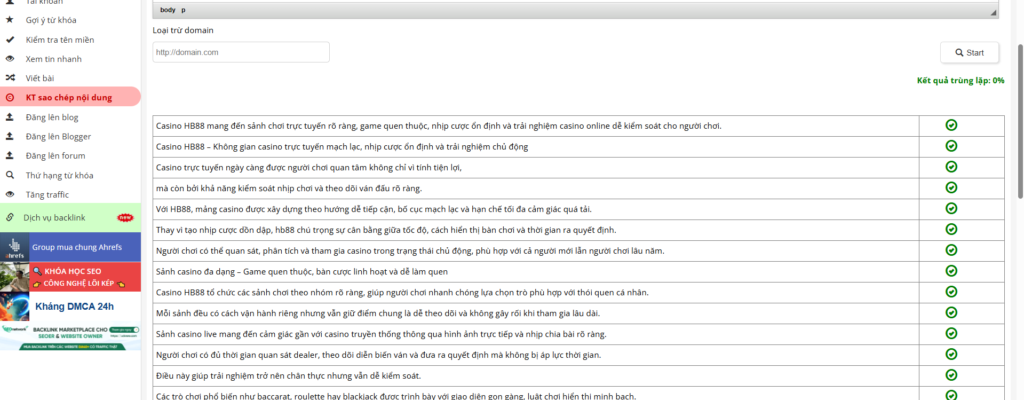The height and width of the screenshot is (400, 1024).
Task: Click the checkmark icon for Kiểm tra tên miền
Action: click(10, 40)
